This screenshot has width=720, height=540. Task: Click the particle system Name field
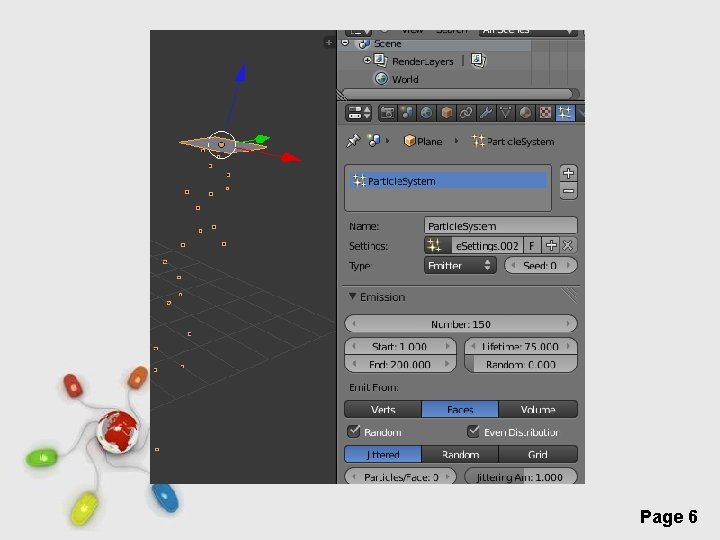(501, 226)
